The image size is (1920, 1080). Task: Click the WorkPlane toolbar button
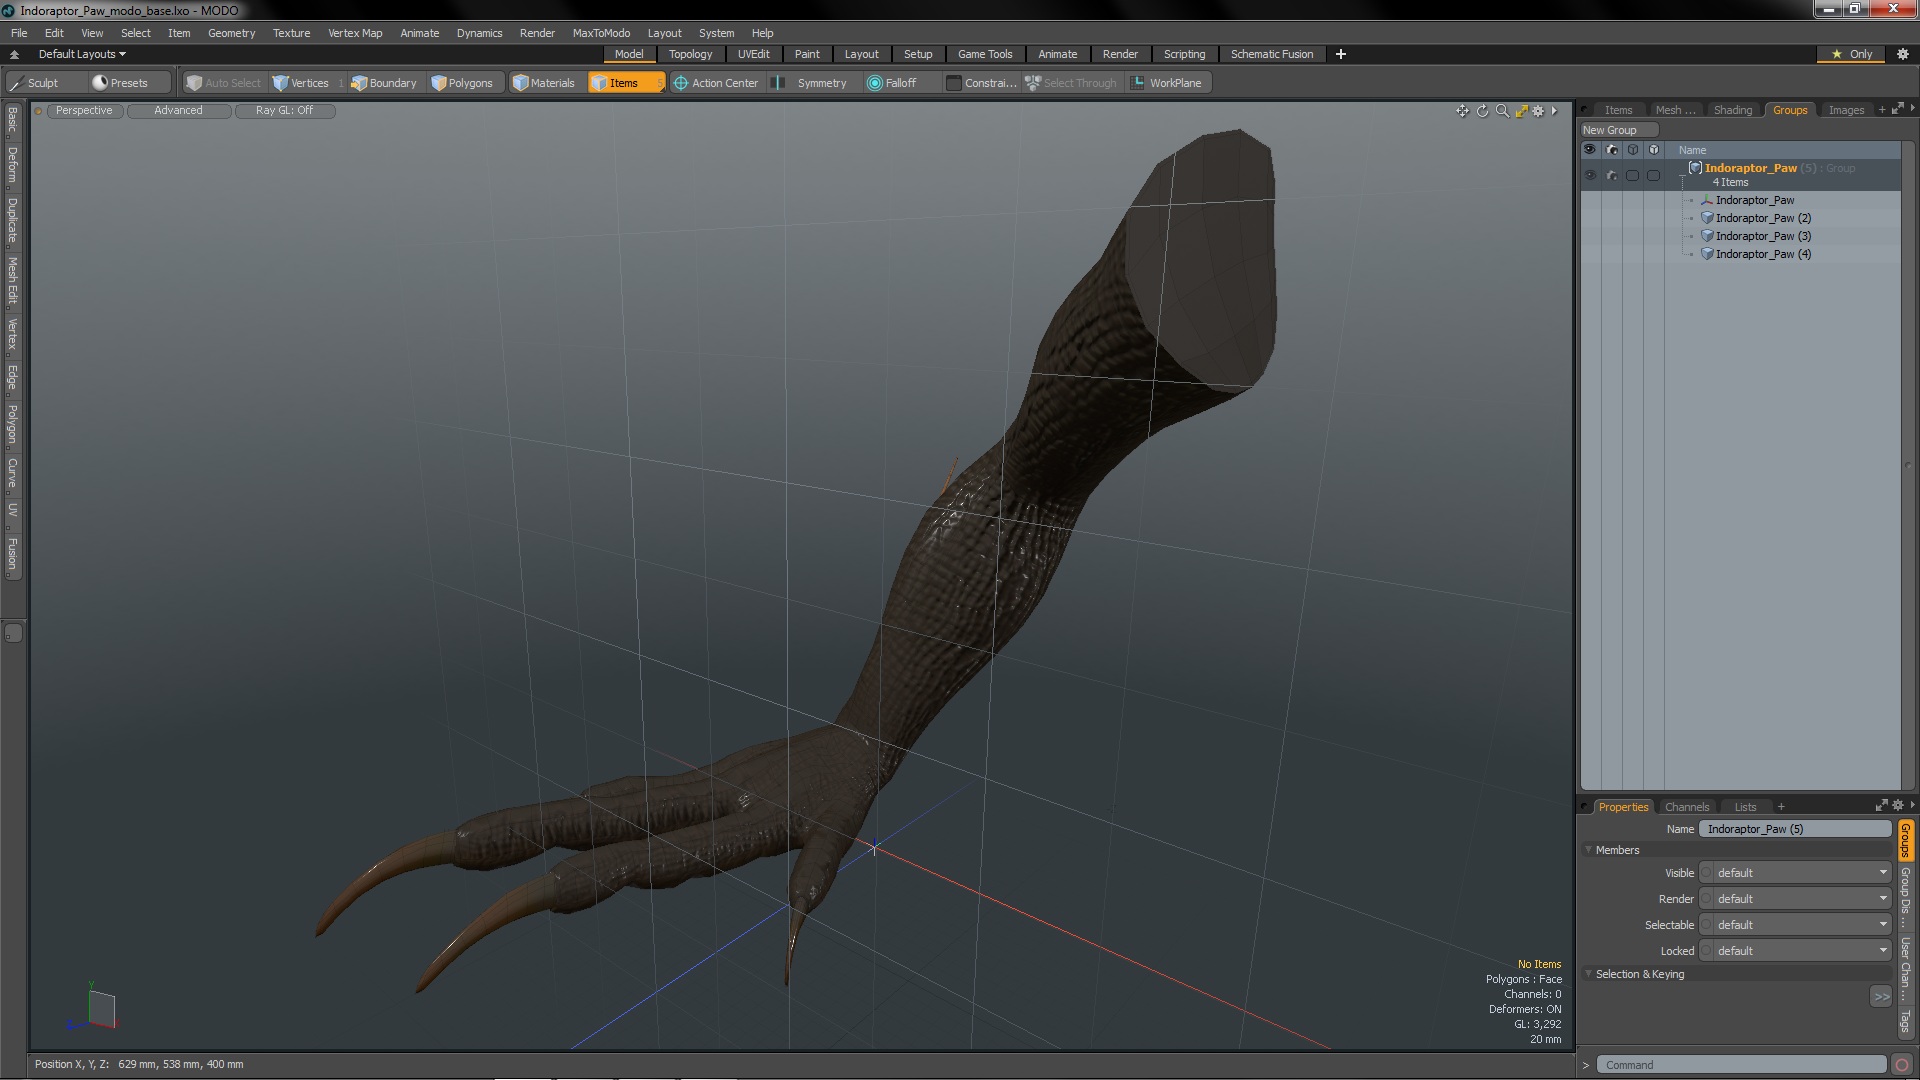tap(1166, 83)
